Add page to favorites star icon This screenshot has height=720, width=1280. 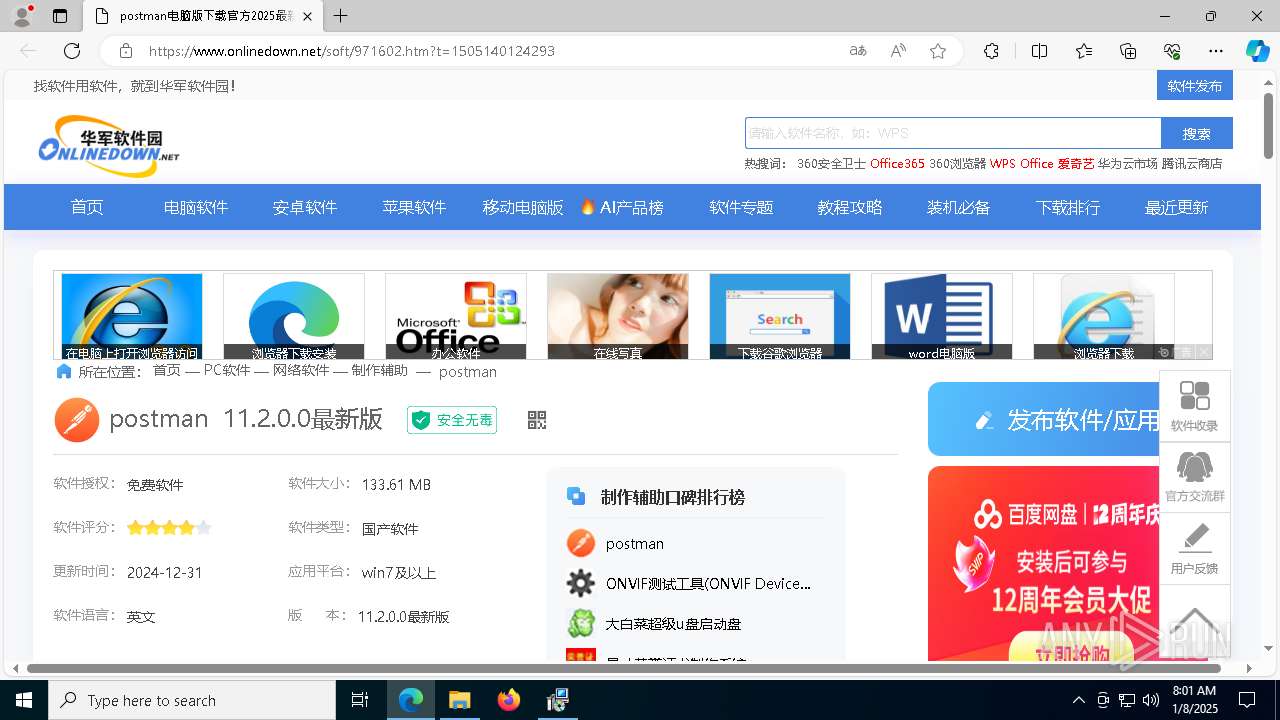[x=938, y=51]
